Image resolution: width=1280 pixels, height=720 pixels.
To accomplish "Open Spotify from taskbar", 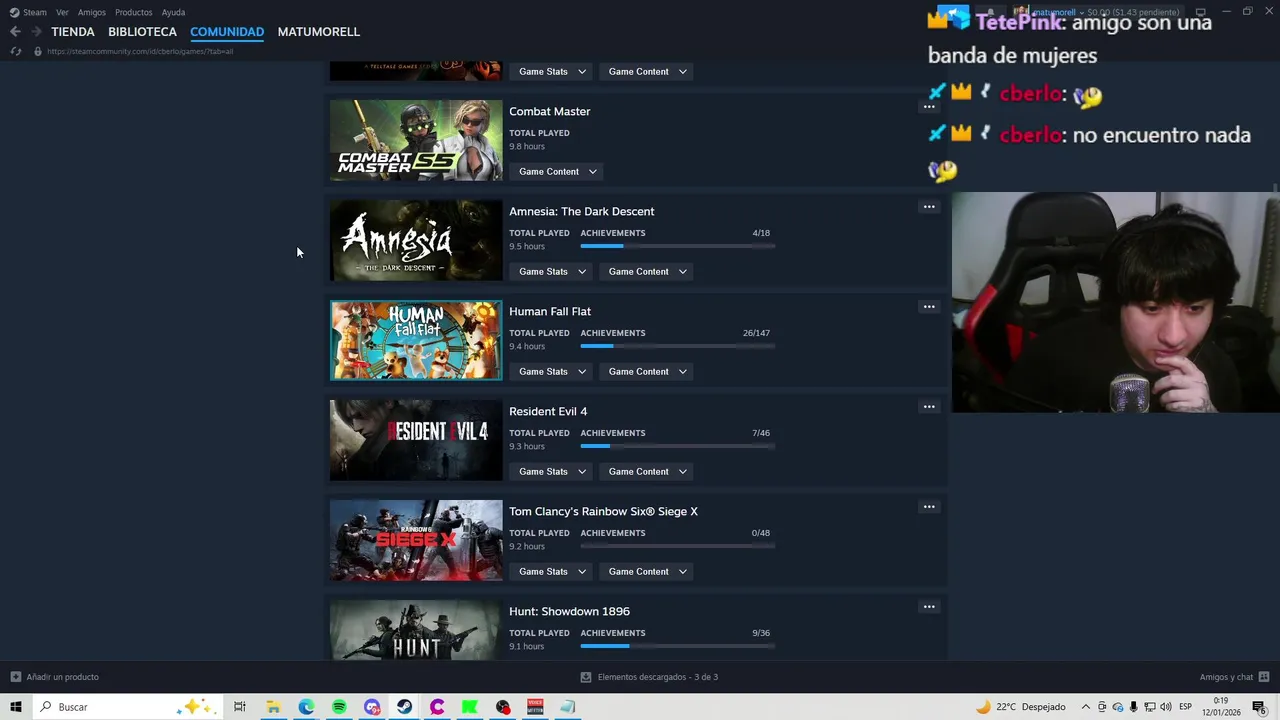I will click(x=339, y=707).
